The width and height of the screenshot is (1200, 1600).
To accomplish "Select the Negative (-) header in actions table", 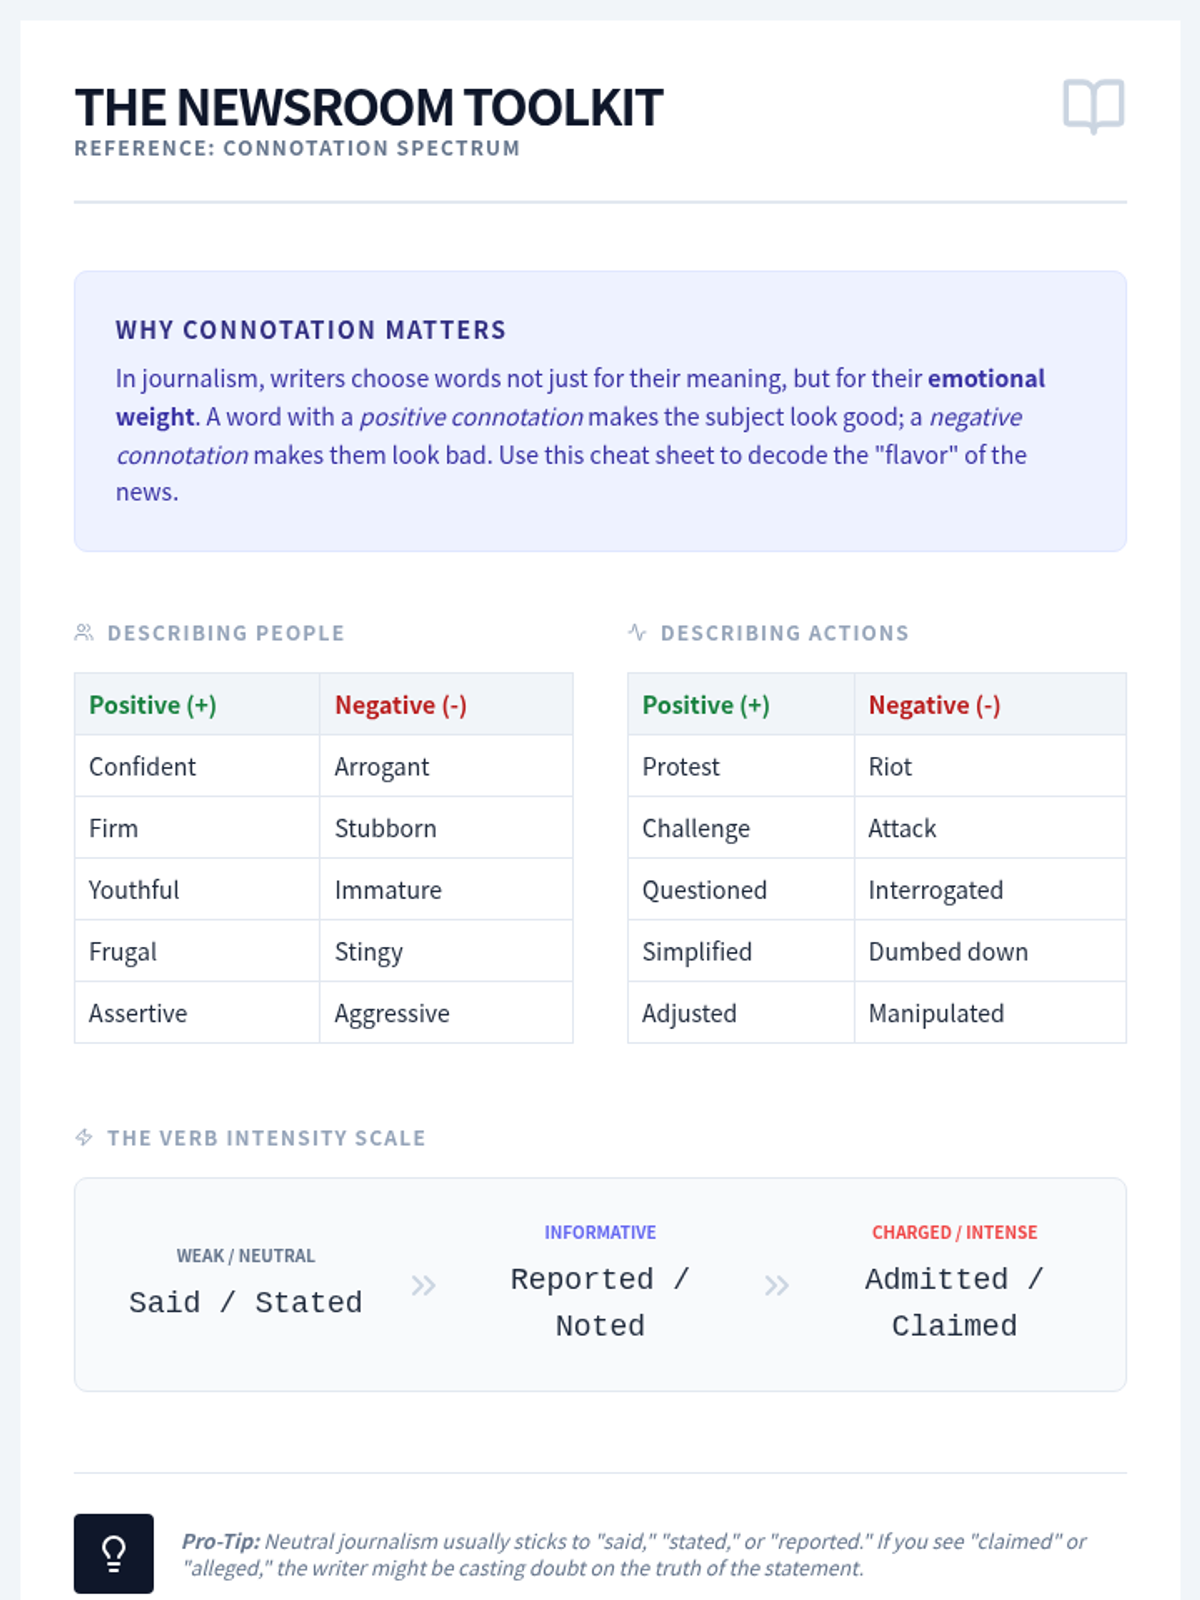I will 934,705.
